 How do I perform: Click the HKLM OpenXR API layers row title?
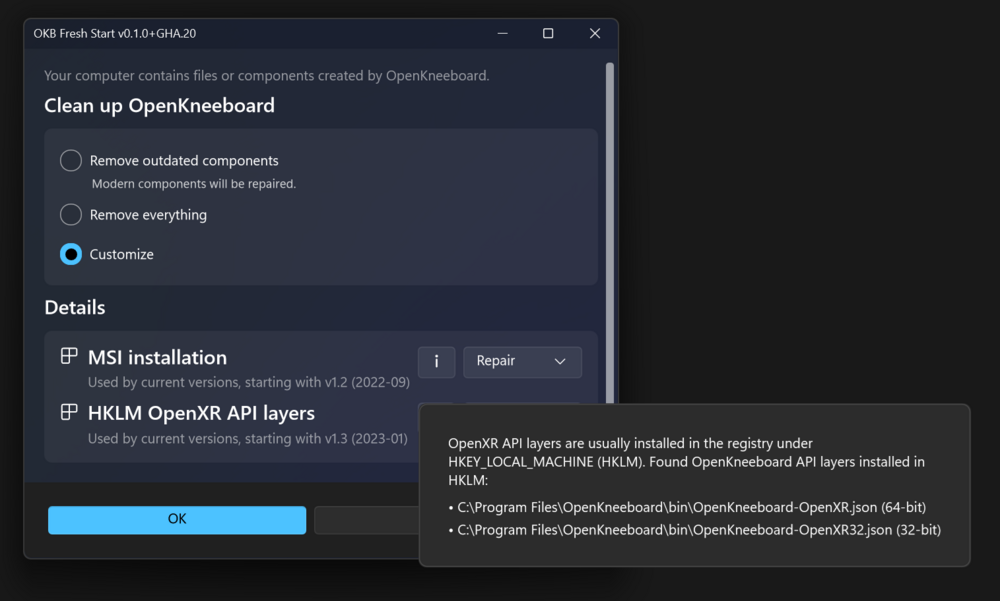pos(201,413)
